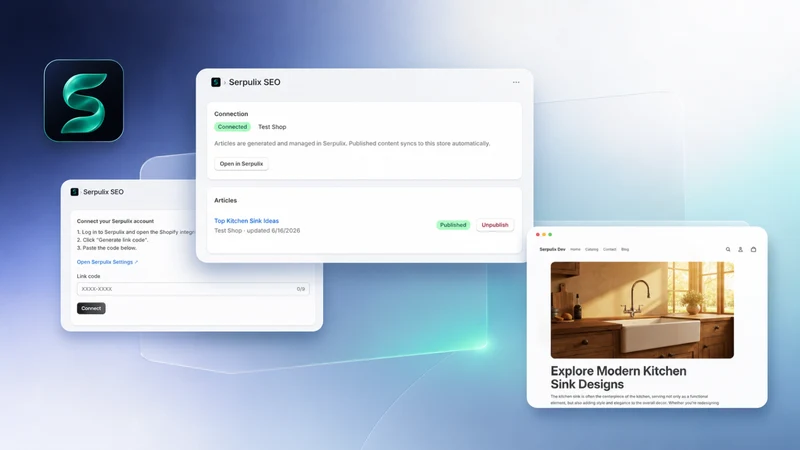Click the Serpulix Dev store name
Screen dimensions: 800x450
[x=553, y=249]
